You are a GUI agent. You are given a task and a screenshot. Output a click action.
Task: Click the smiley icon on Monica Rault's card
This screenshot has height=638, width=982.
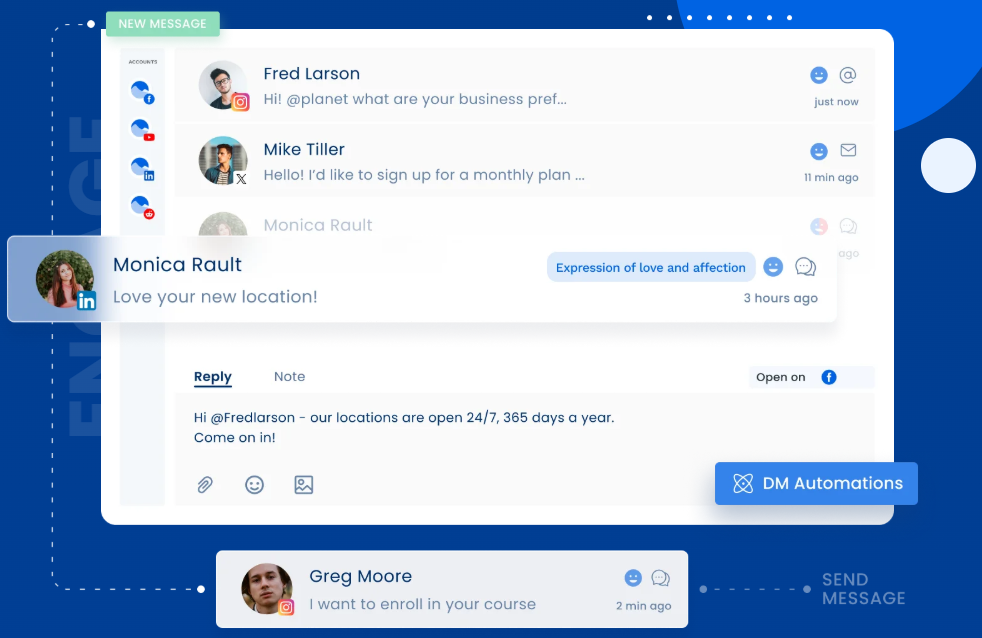point(773,267)
